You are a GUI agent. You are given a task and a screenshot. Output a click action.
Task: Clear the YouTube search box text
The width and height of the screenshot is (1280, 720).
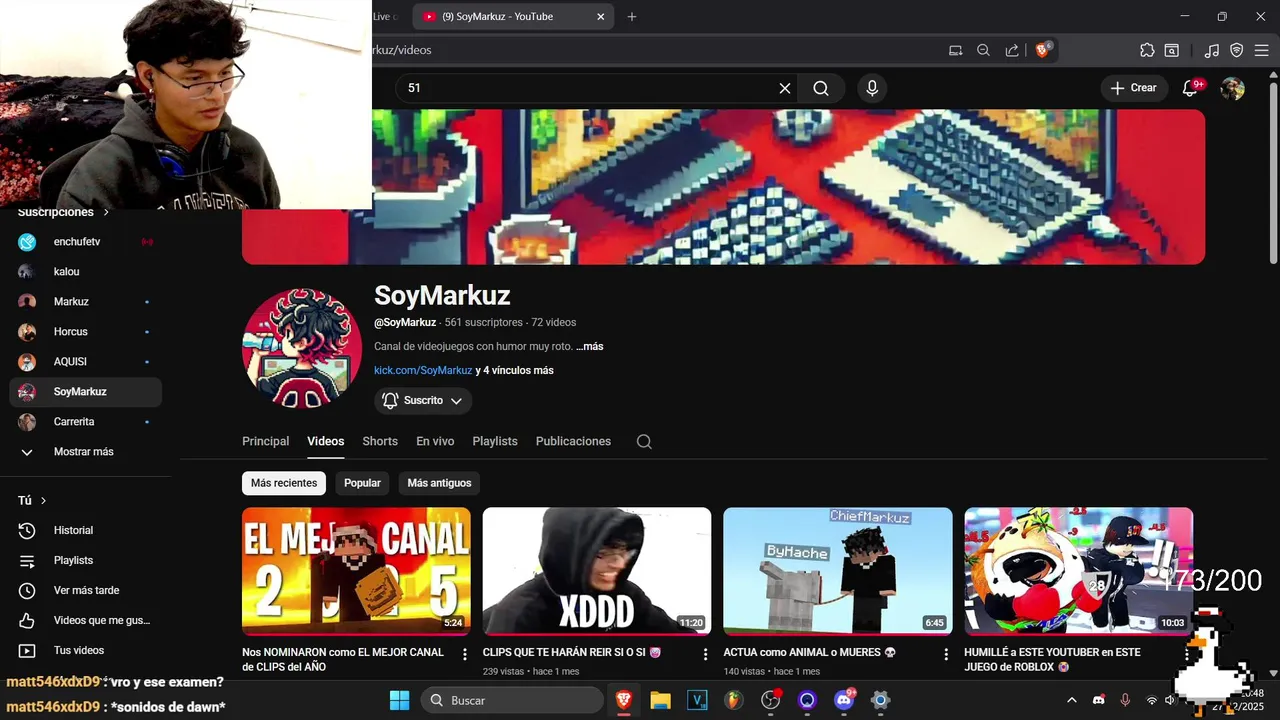[785, 88]
